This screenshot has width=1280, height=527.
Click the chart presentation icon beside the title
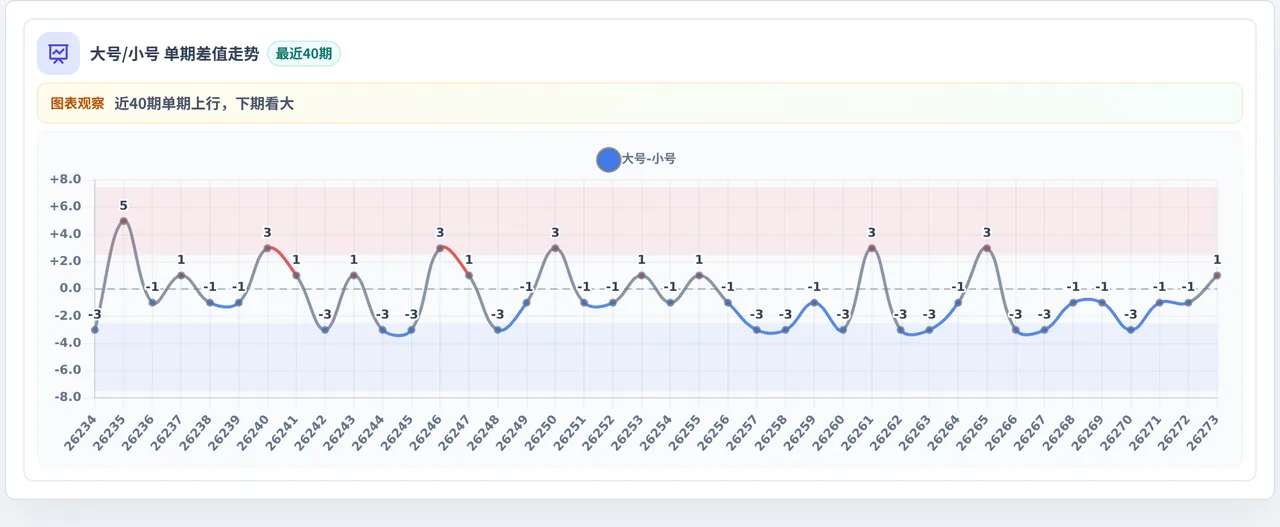click(x=58, y=53)
